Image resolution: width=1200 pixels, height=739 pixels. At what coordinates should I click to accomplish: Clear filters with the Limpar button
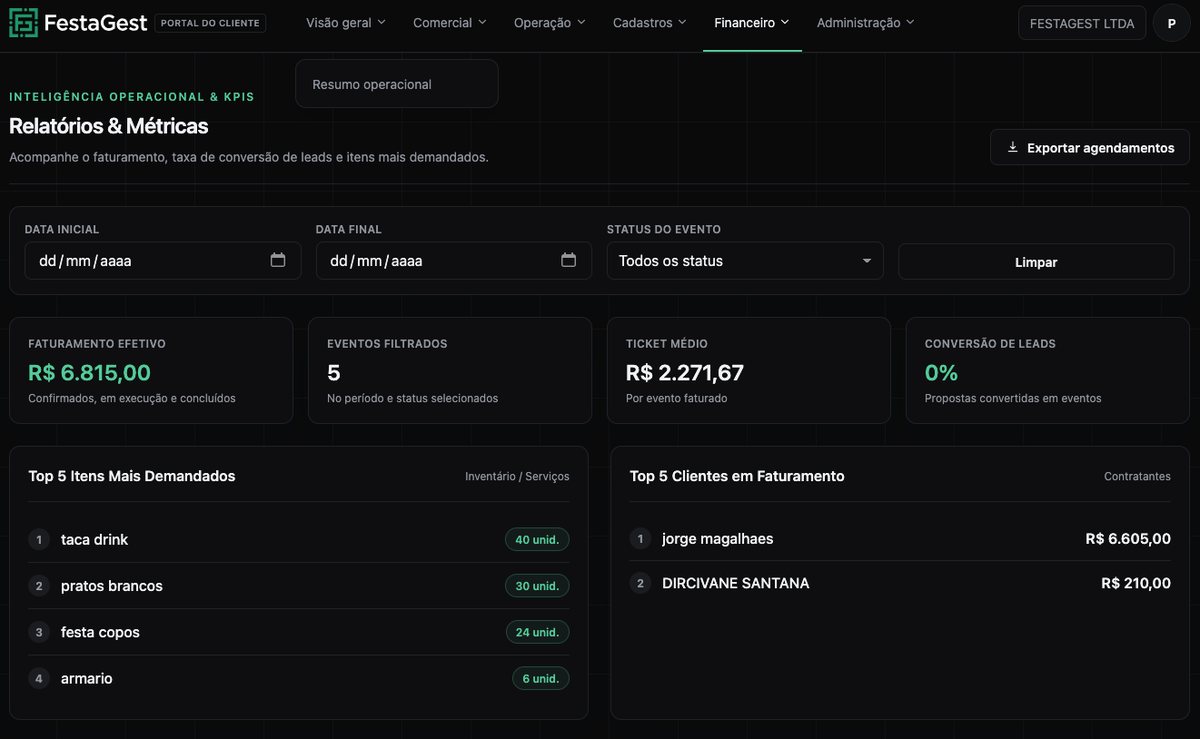[1036, 262]
